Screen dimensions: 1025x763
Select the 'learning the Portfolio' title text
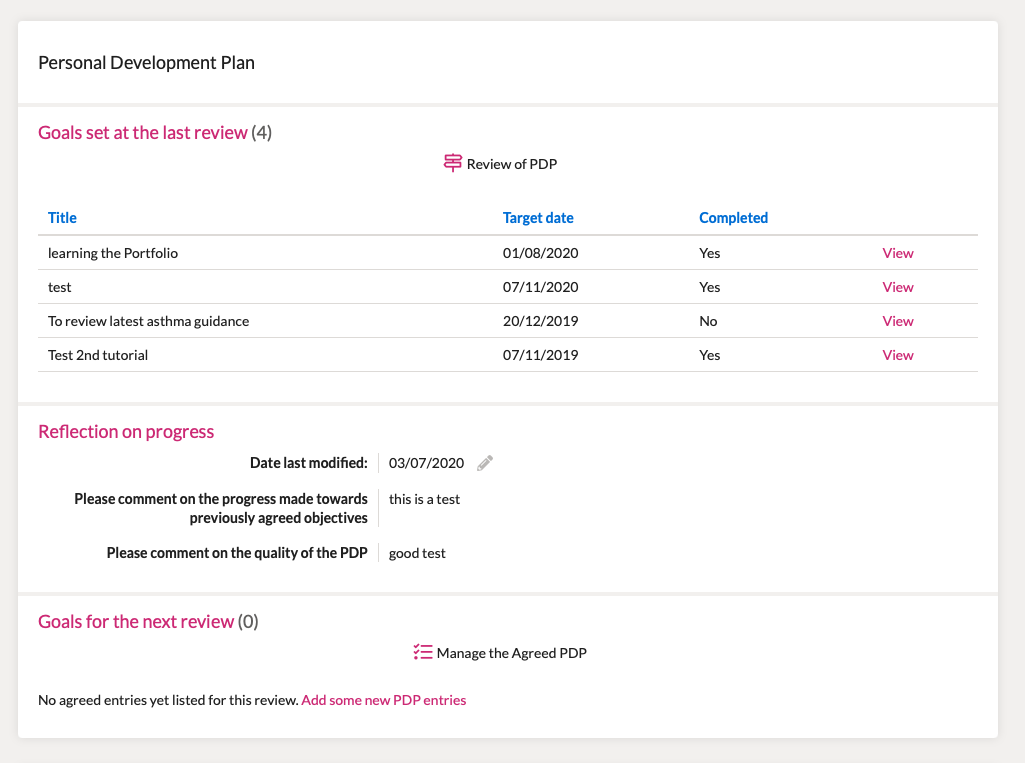tap(112, 253)
